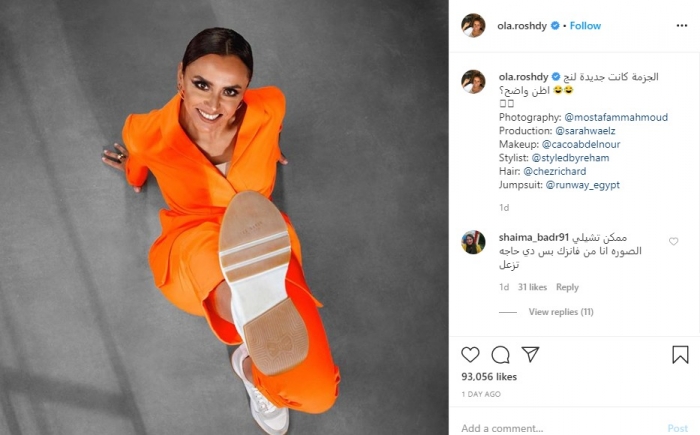Like shaima_badr91's comment with the small heart
The width and height of the screenshot is (700, 435).
click(x=674, y=241)
